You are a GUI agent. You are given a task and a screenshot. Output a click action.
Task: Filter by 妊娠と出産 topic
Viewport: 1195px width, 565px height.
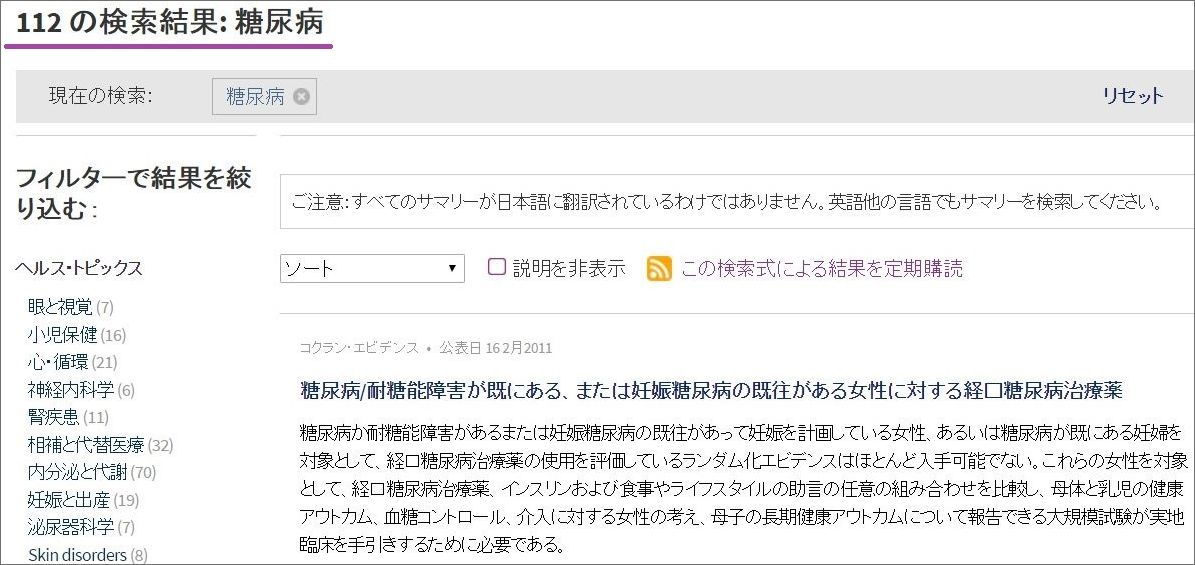(x=69, y=500)
